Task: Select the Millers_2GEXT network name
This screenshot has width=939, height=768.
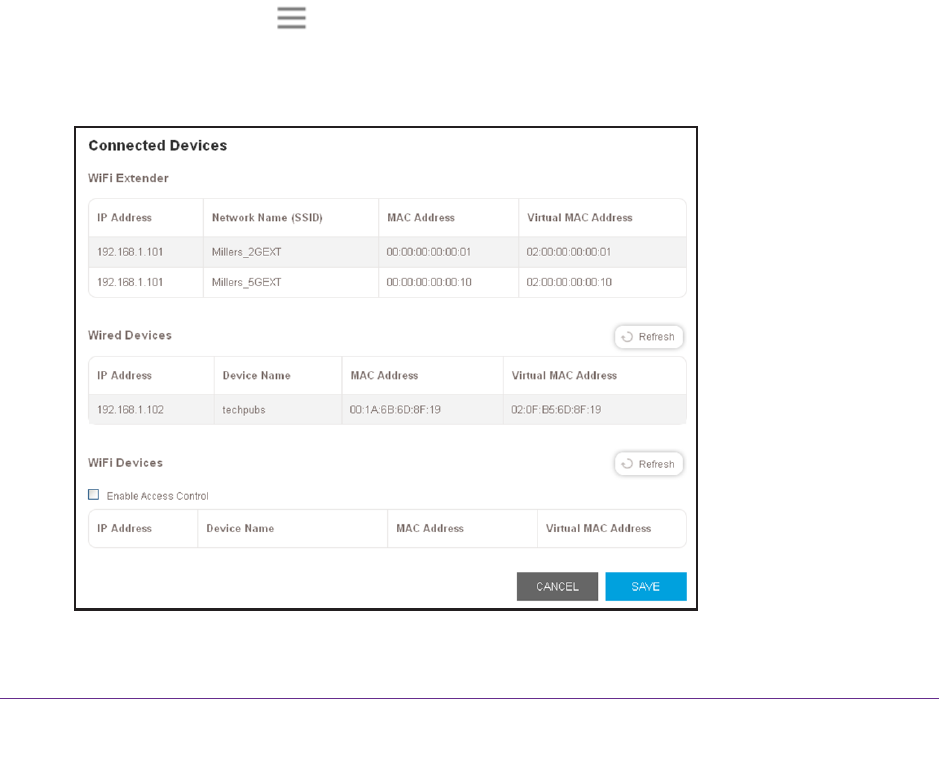Action: pyautogui.click(x=246, y=252)
